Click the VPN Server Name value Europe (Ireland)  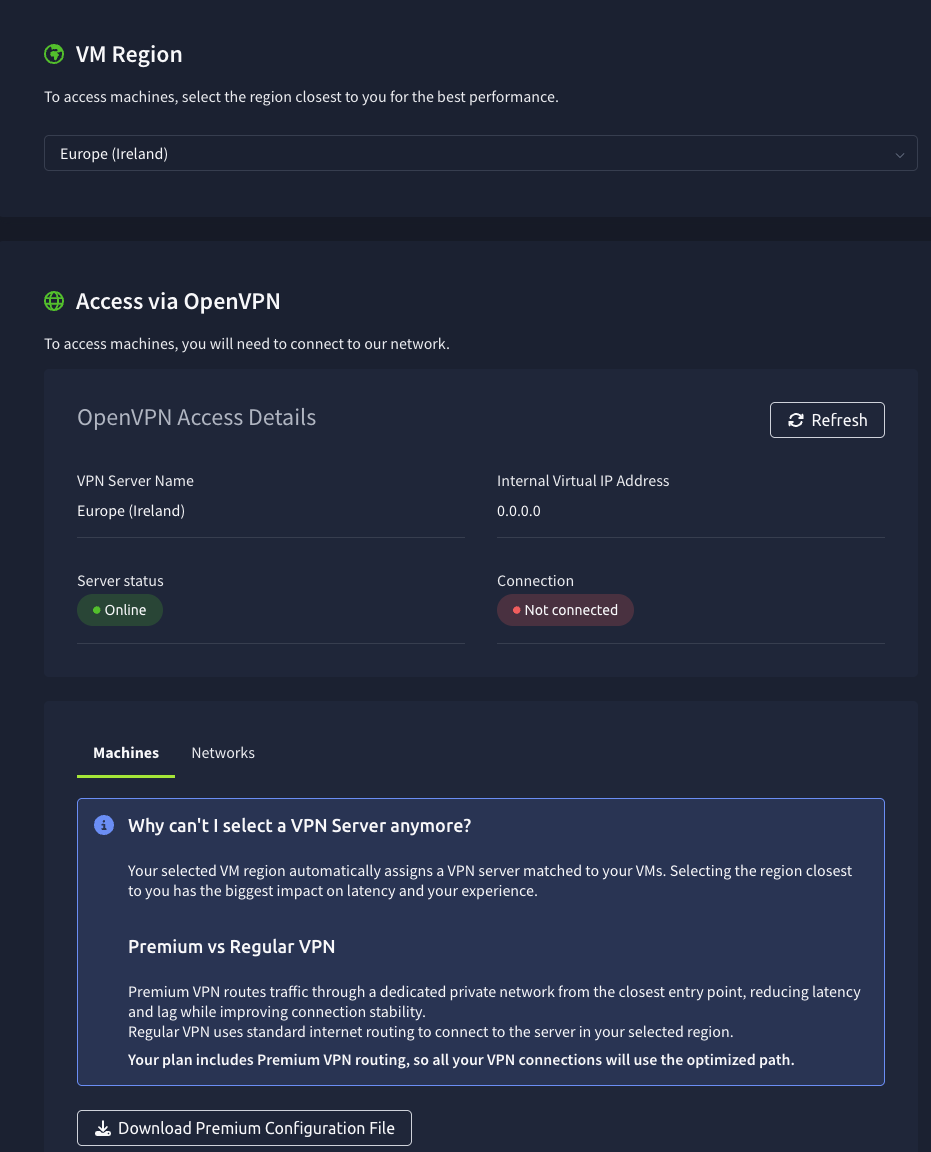pos(131,511)
